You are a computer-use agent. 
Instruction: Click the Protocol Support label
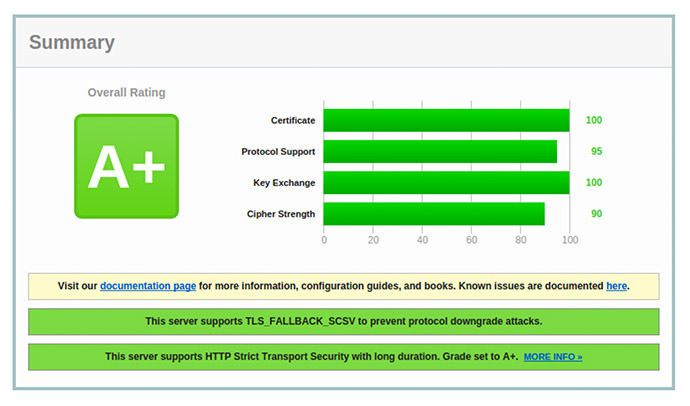click(x=278, y=152)
